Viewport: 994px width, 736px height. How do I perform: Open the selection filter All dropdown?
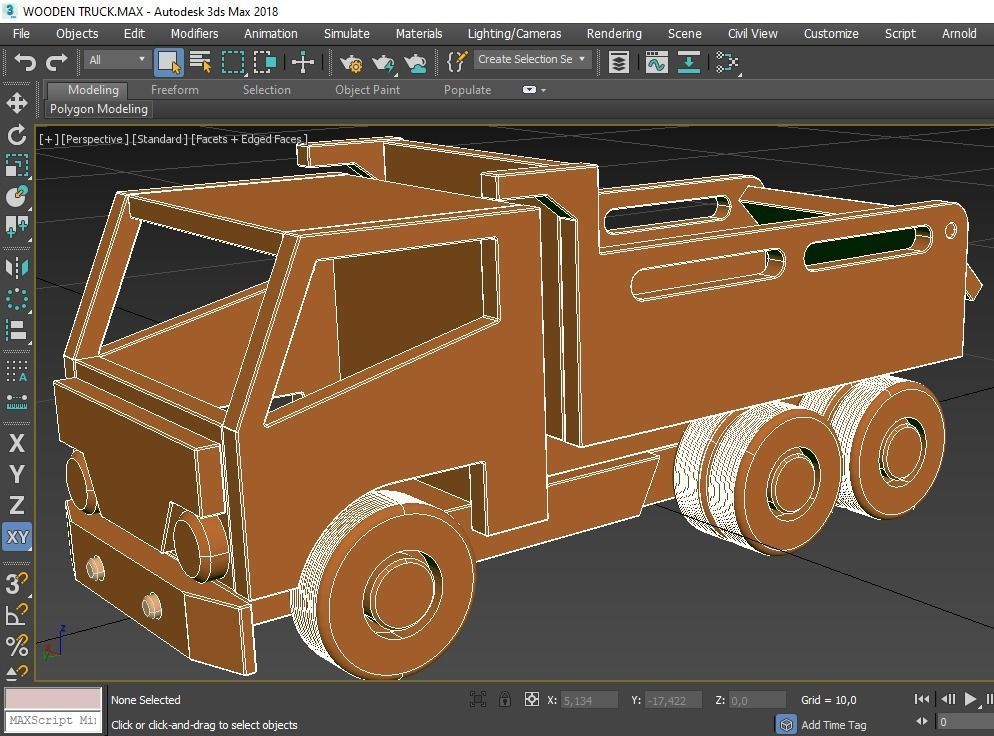click(x=117, y=60)
